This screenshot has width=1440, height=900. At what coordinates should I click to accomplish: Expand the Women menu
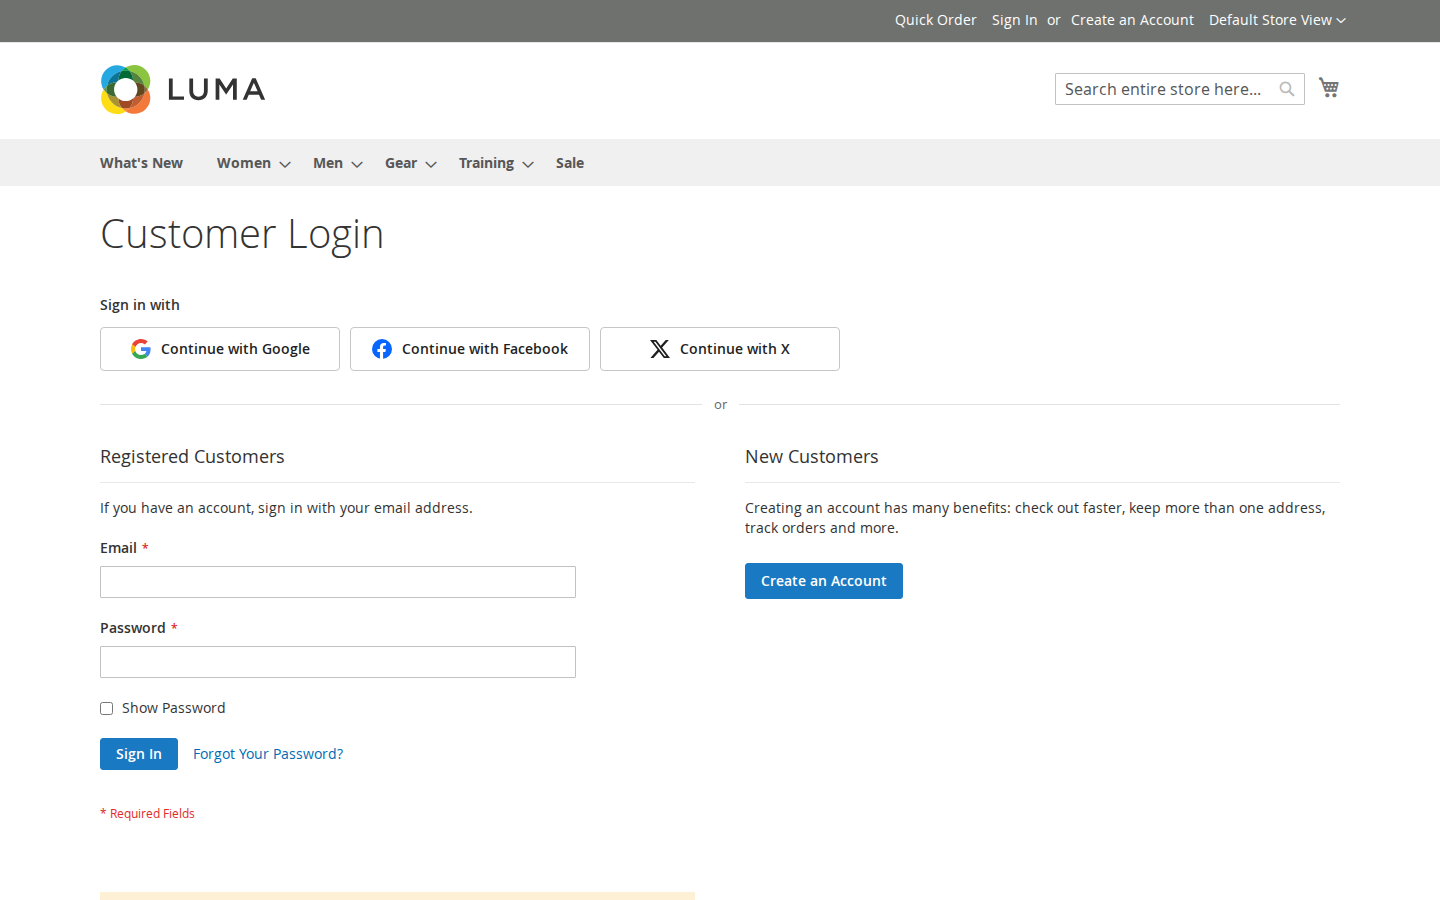pyautogui.click(x=253, y=163)
